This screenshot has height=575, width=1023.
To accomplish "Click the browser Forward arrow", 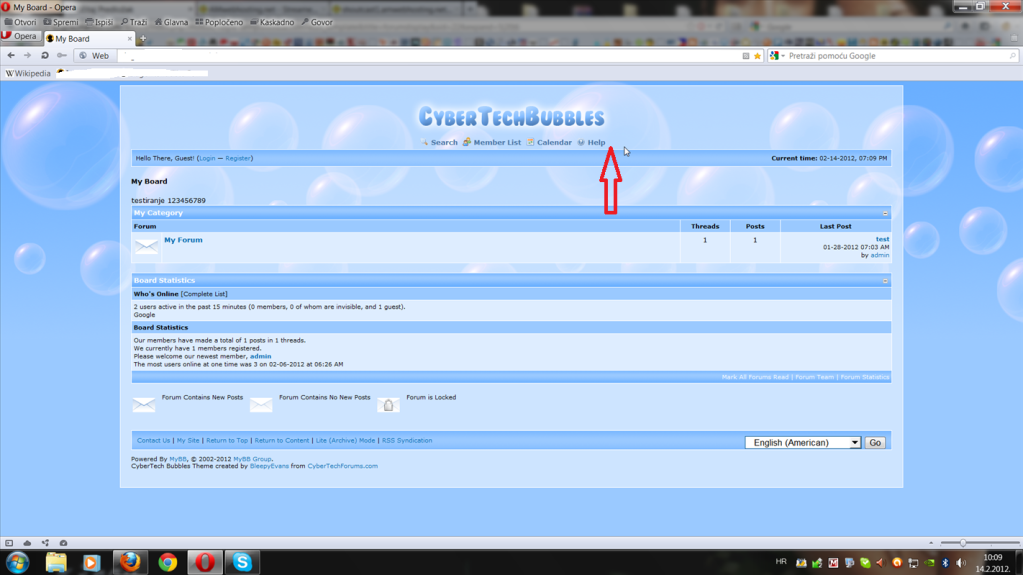I will coord(27,55).
